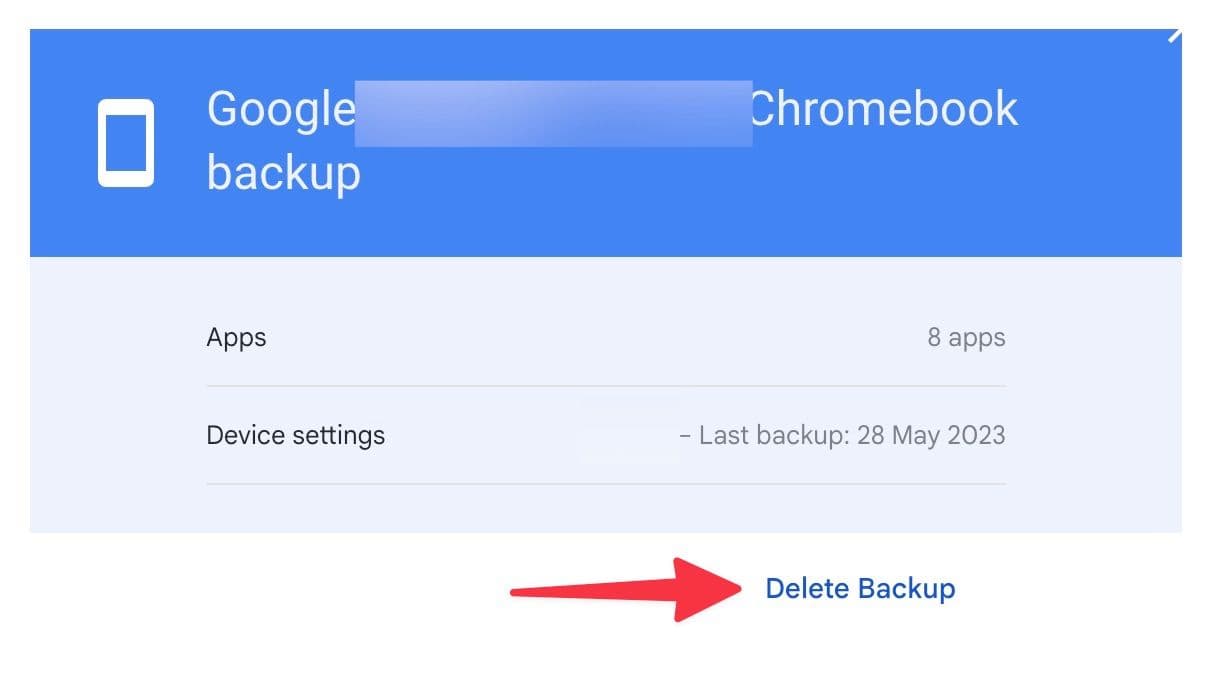Expand the Apps row to see app list
This screenshot has width=1212, height=678.
236,337
